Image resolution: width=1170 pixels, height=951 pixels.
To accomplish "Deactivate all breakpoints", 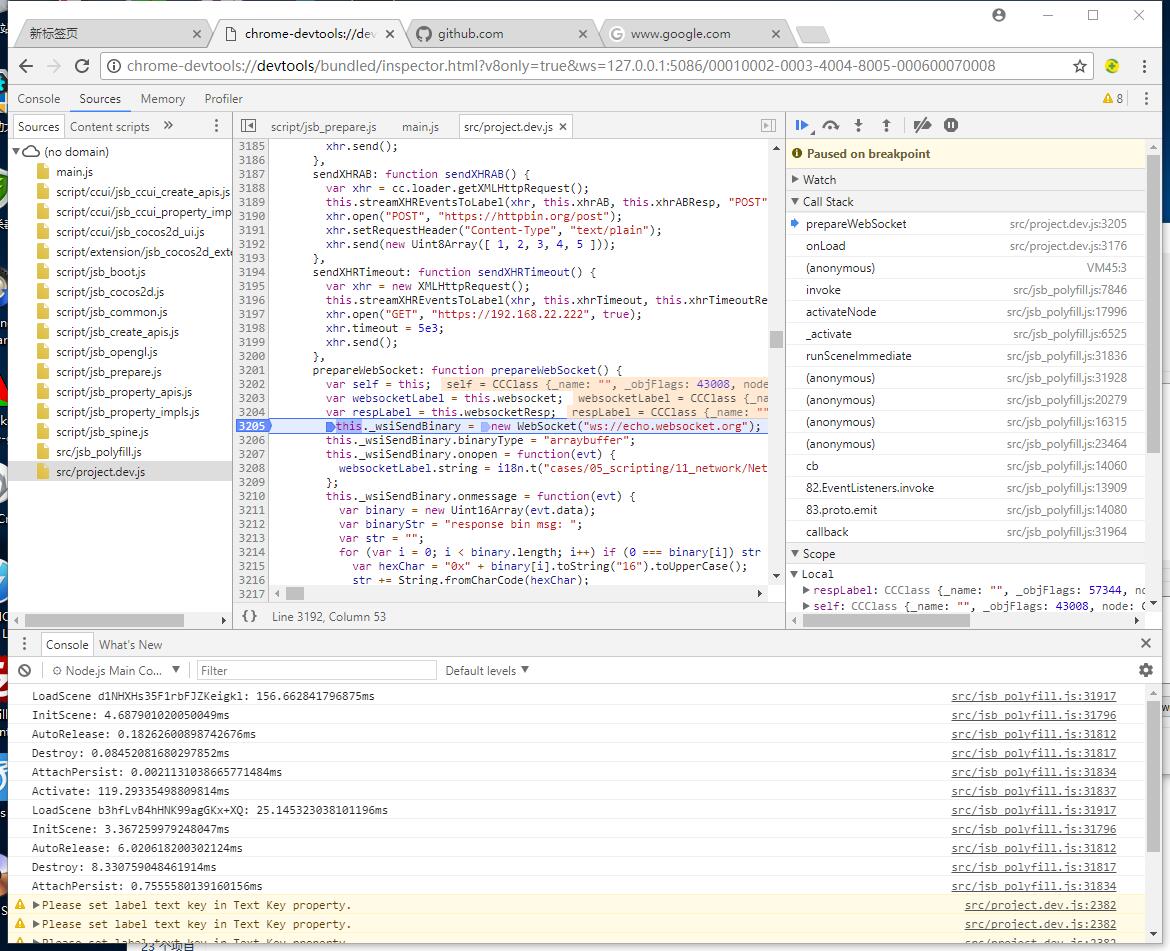I will (x=922, y=126).
